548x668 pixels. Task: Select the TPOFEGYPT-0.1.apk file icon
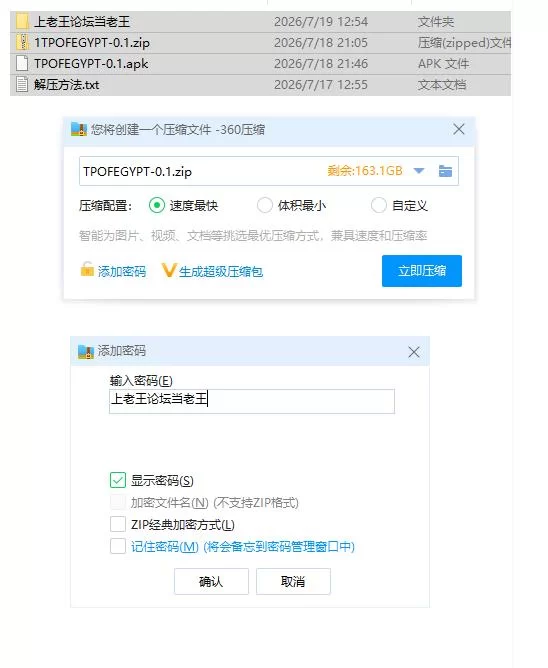(22, 63)
